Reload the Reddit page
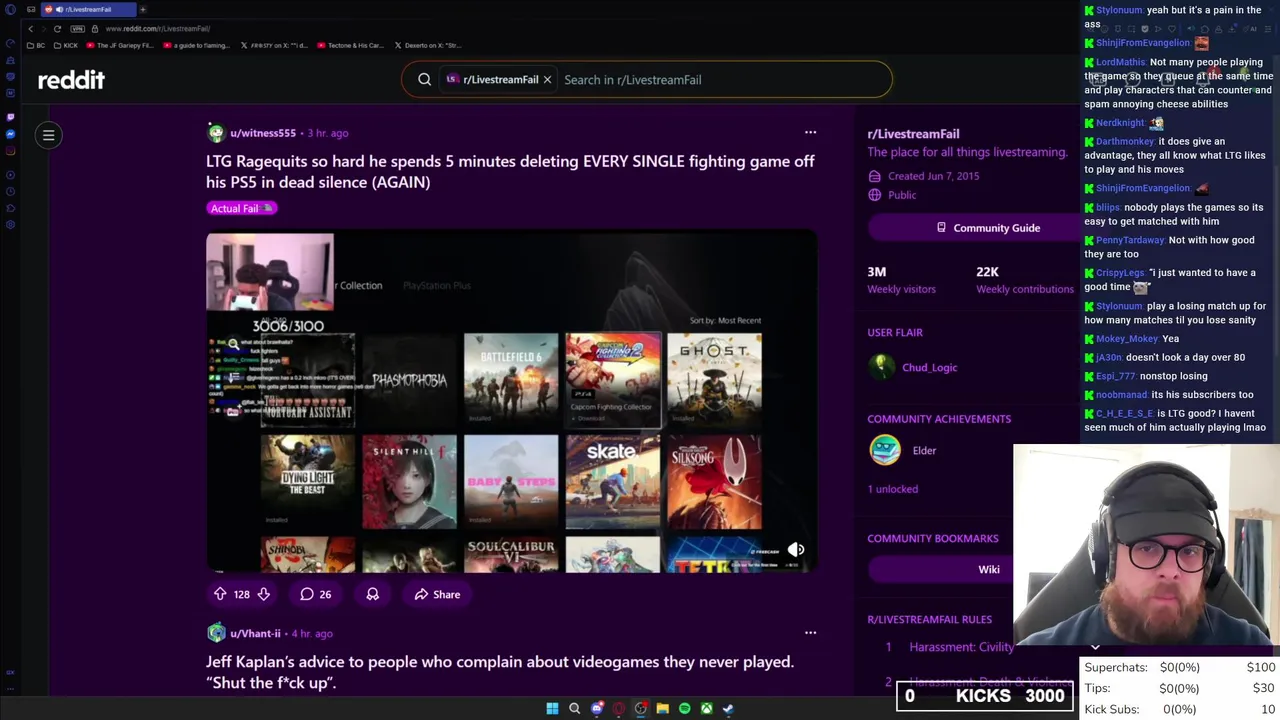The height and width of the screenshot is (720, 1280). click(57, 28)
